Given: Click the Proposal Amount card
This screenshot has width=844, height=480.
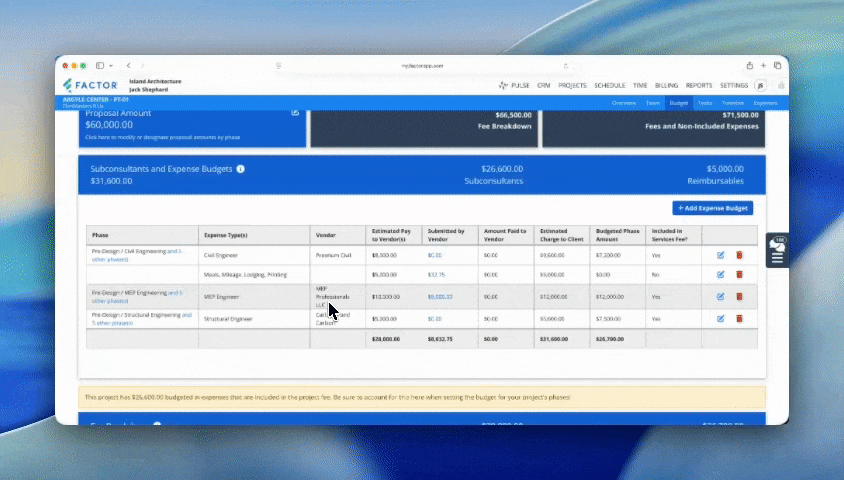Looking at the screenshot, I should (x=192, y=128).
